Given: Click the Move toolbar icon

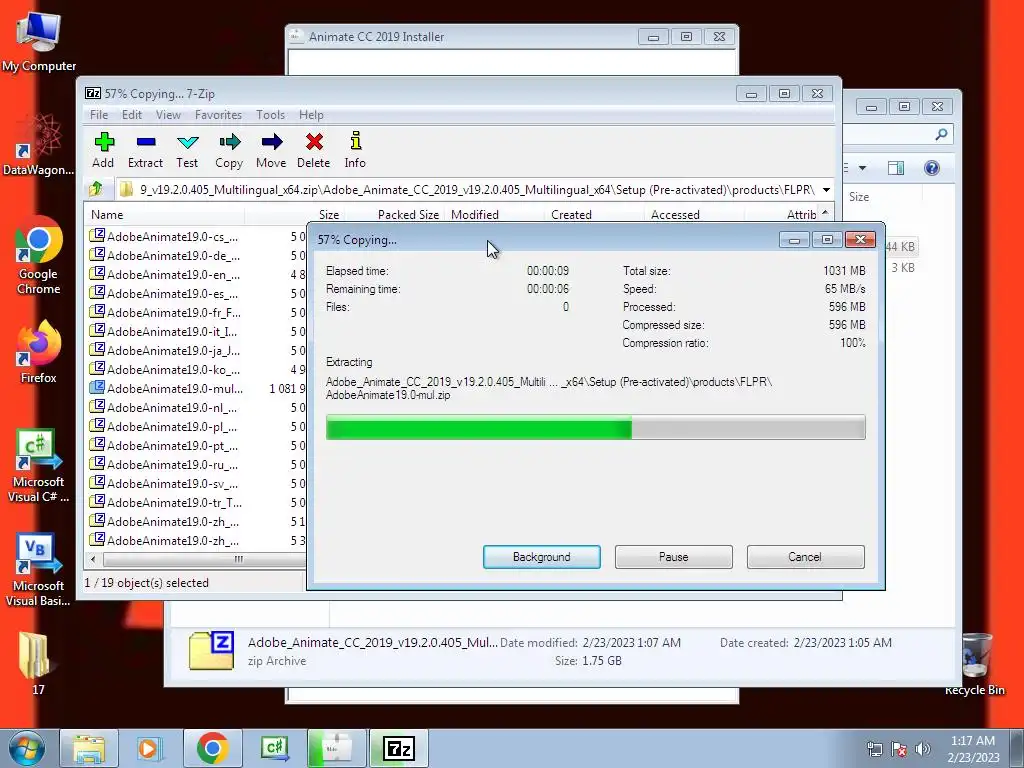Looking at the screenshot, I should [271, 150].
